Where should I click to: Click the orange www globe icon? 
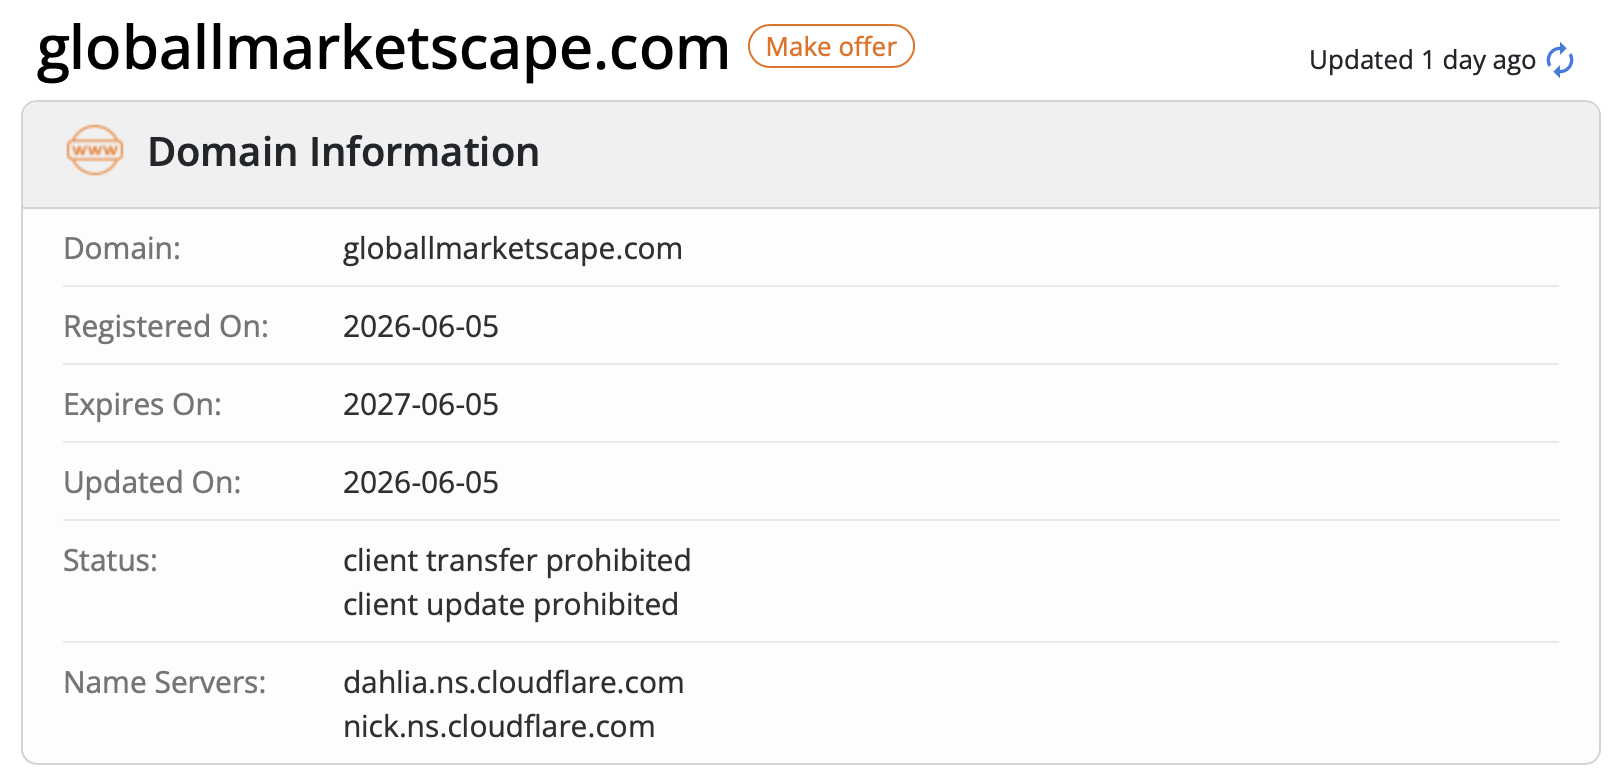point(95,151)
